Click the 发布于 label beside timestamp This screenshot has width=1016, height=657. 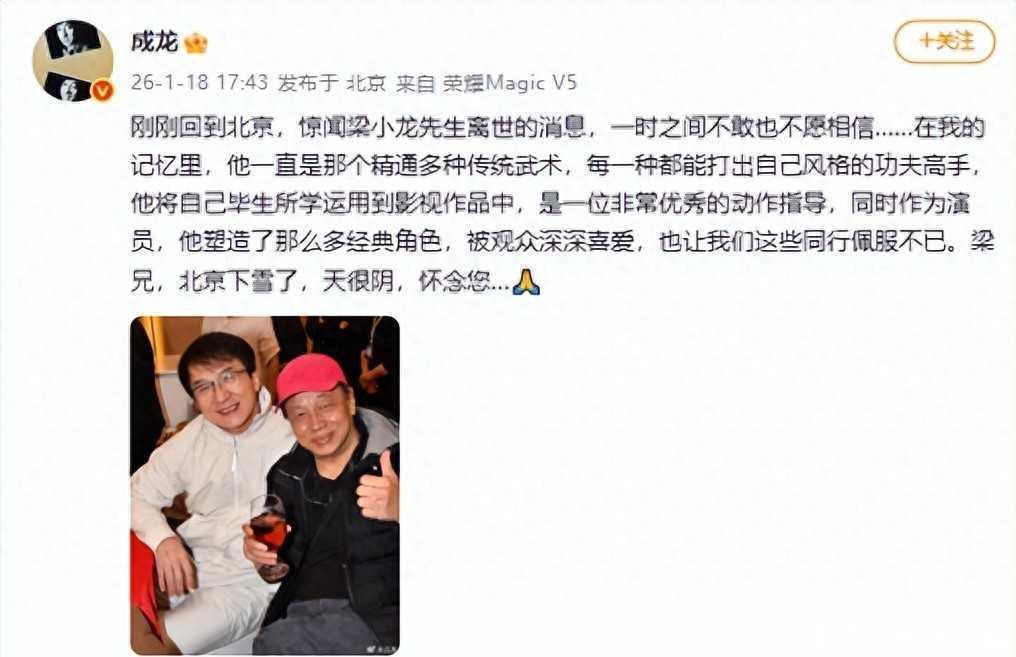coord(308,83)
